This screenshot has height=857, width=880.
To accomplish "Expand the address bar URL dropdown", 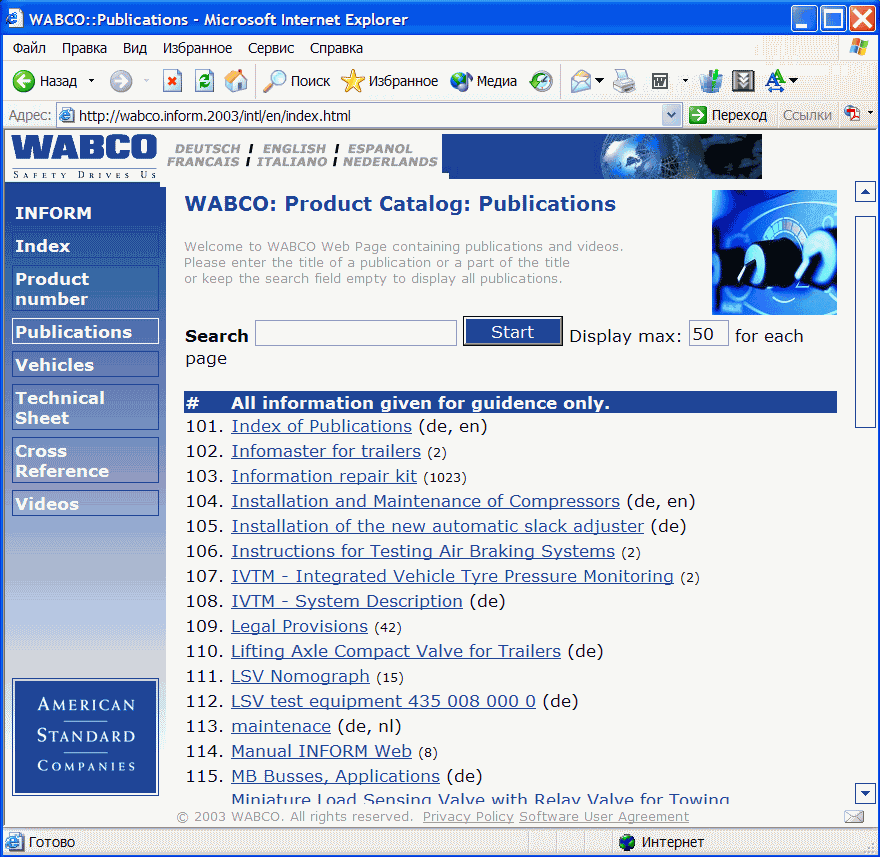I will pyautogui.click(x=671, y=116).
